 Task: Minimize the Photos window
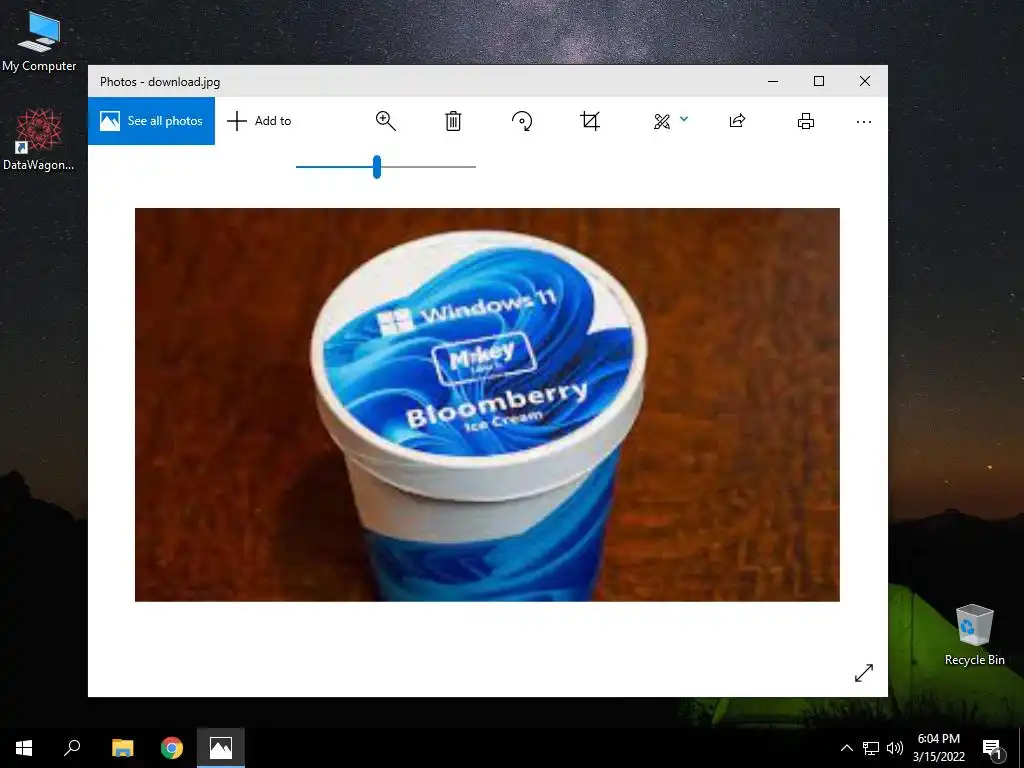tap(773, 81)
